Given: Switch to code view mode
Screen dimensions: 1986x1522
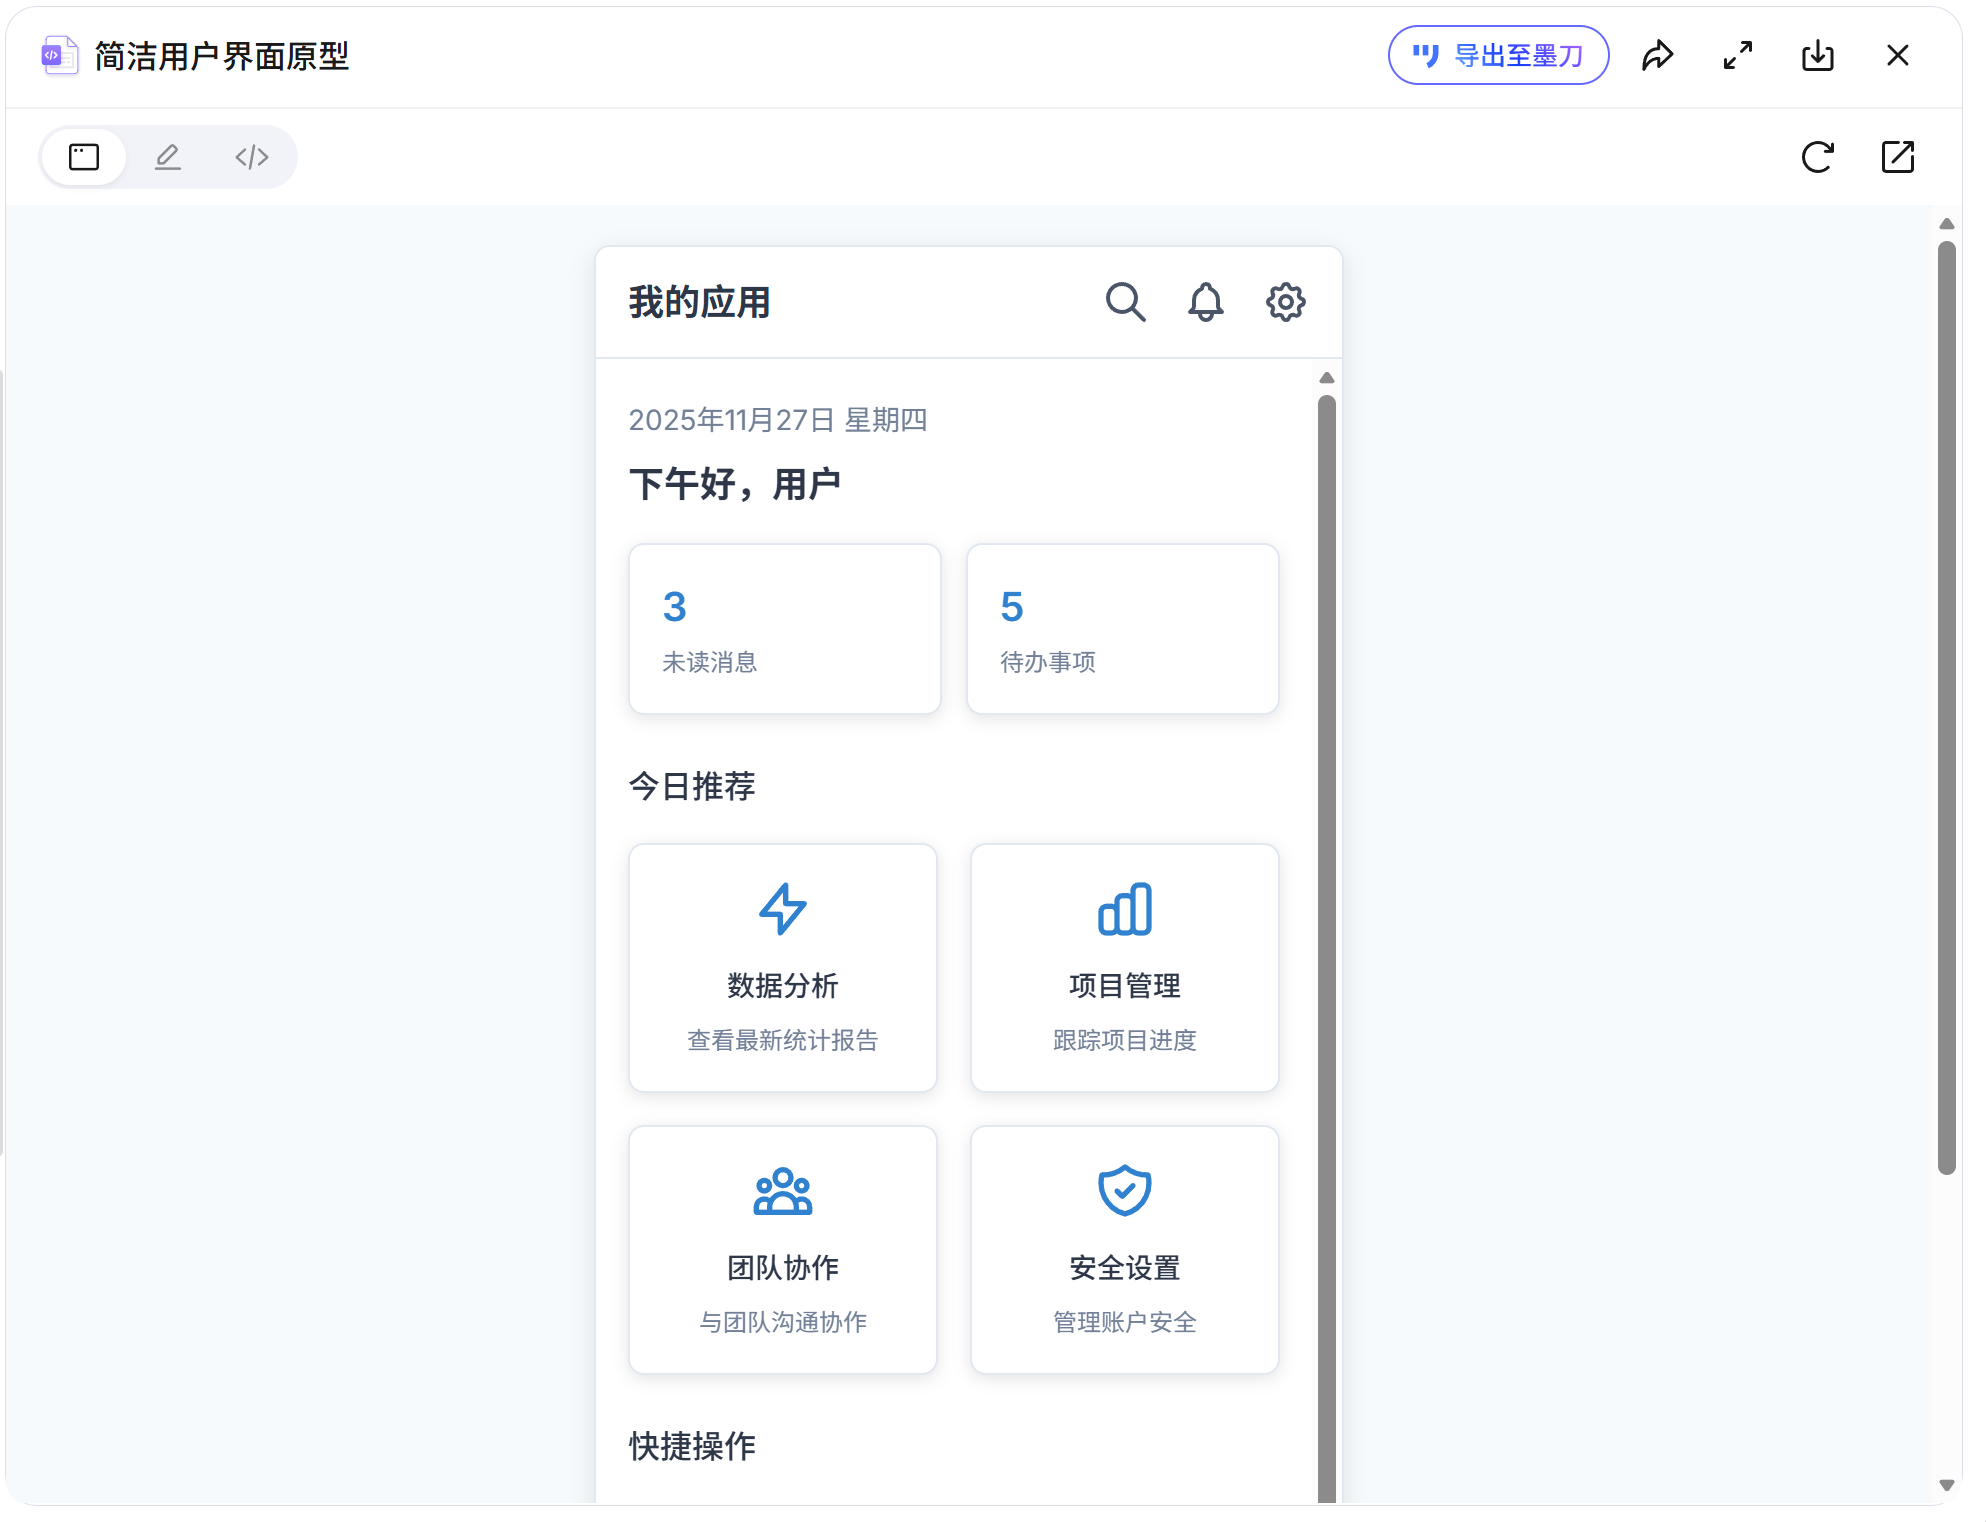Looking at the screenshot, I should coord(250,157).
